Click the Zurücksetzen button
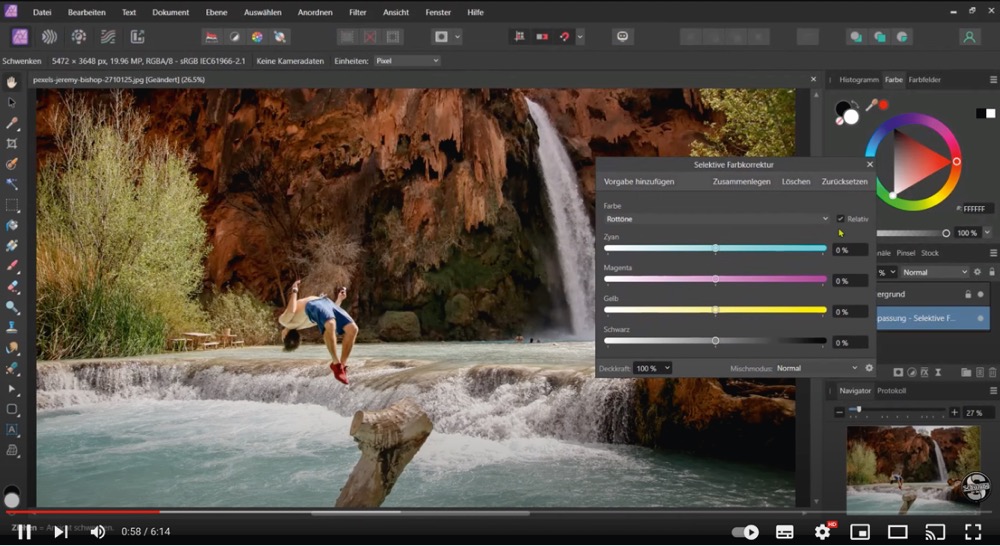 pos(844,182)
